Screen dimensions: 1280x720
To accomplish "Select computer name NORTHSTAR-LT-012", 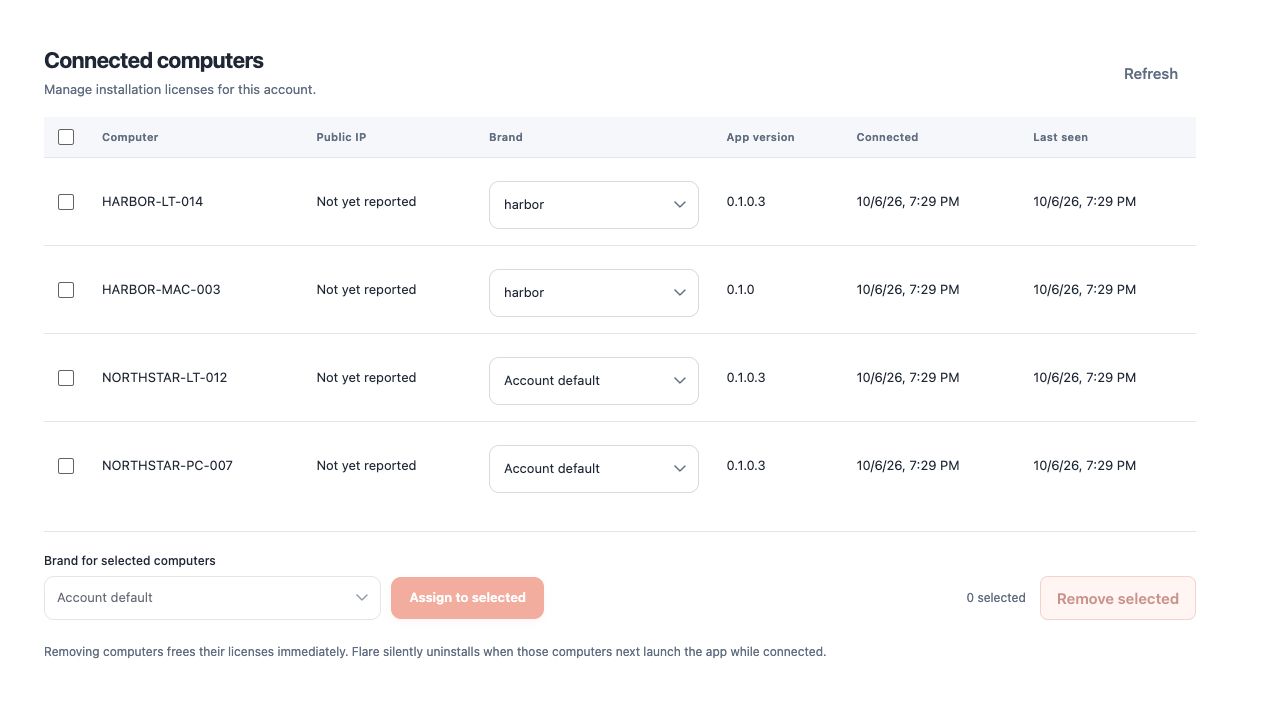I will pos(164,378).
